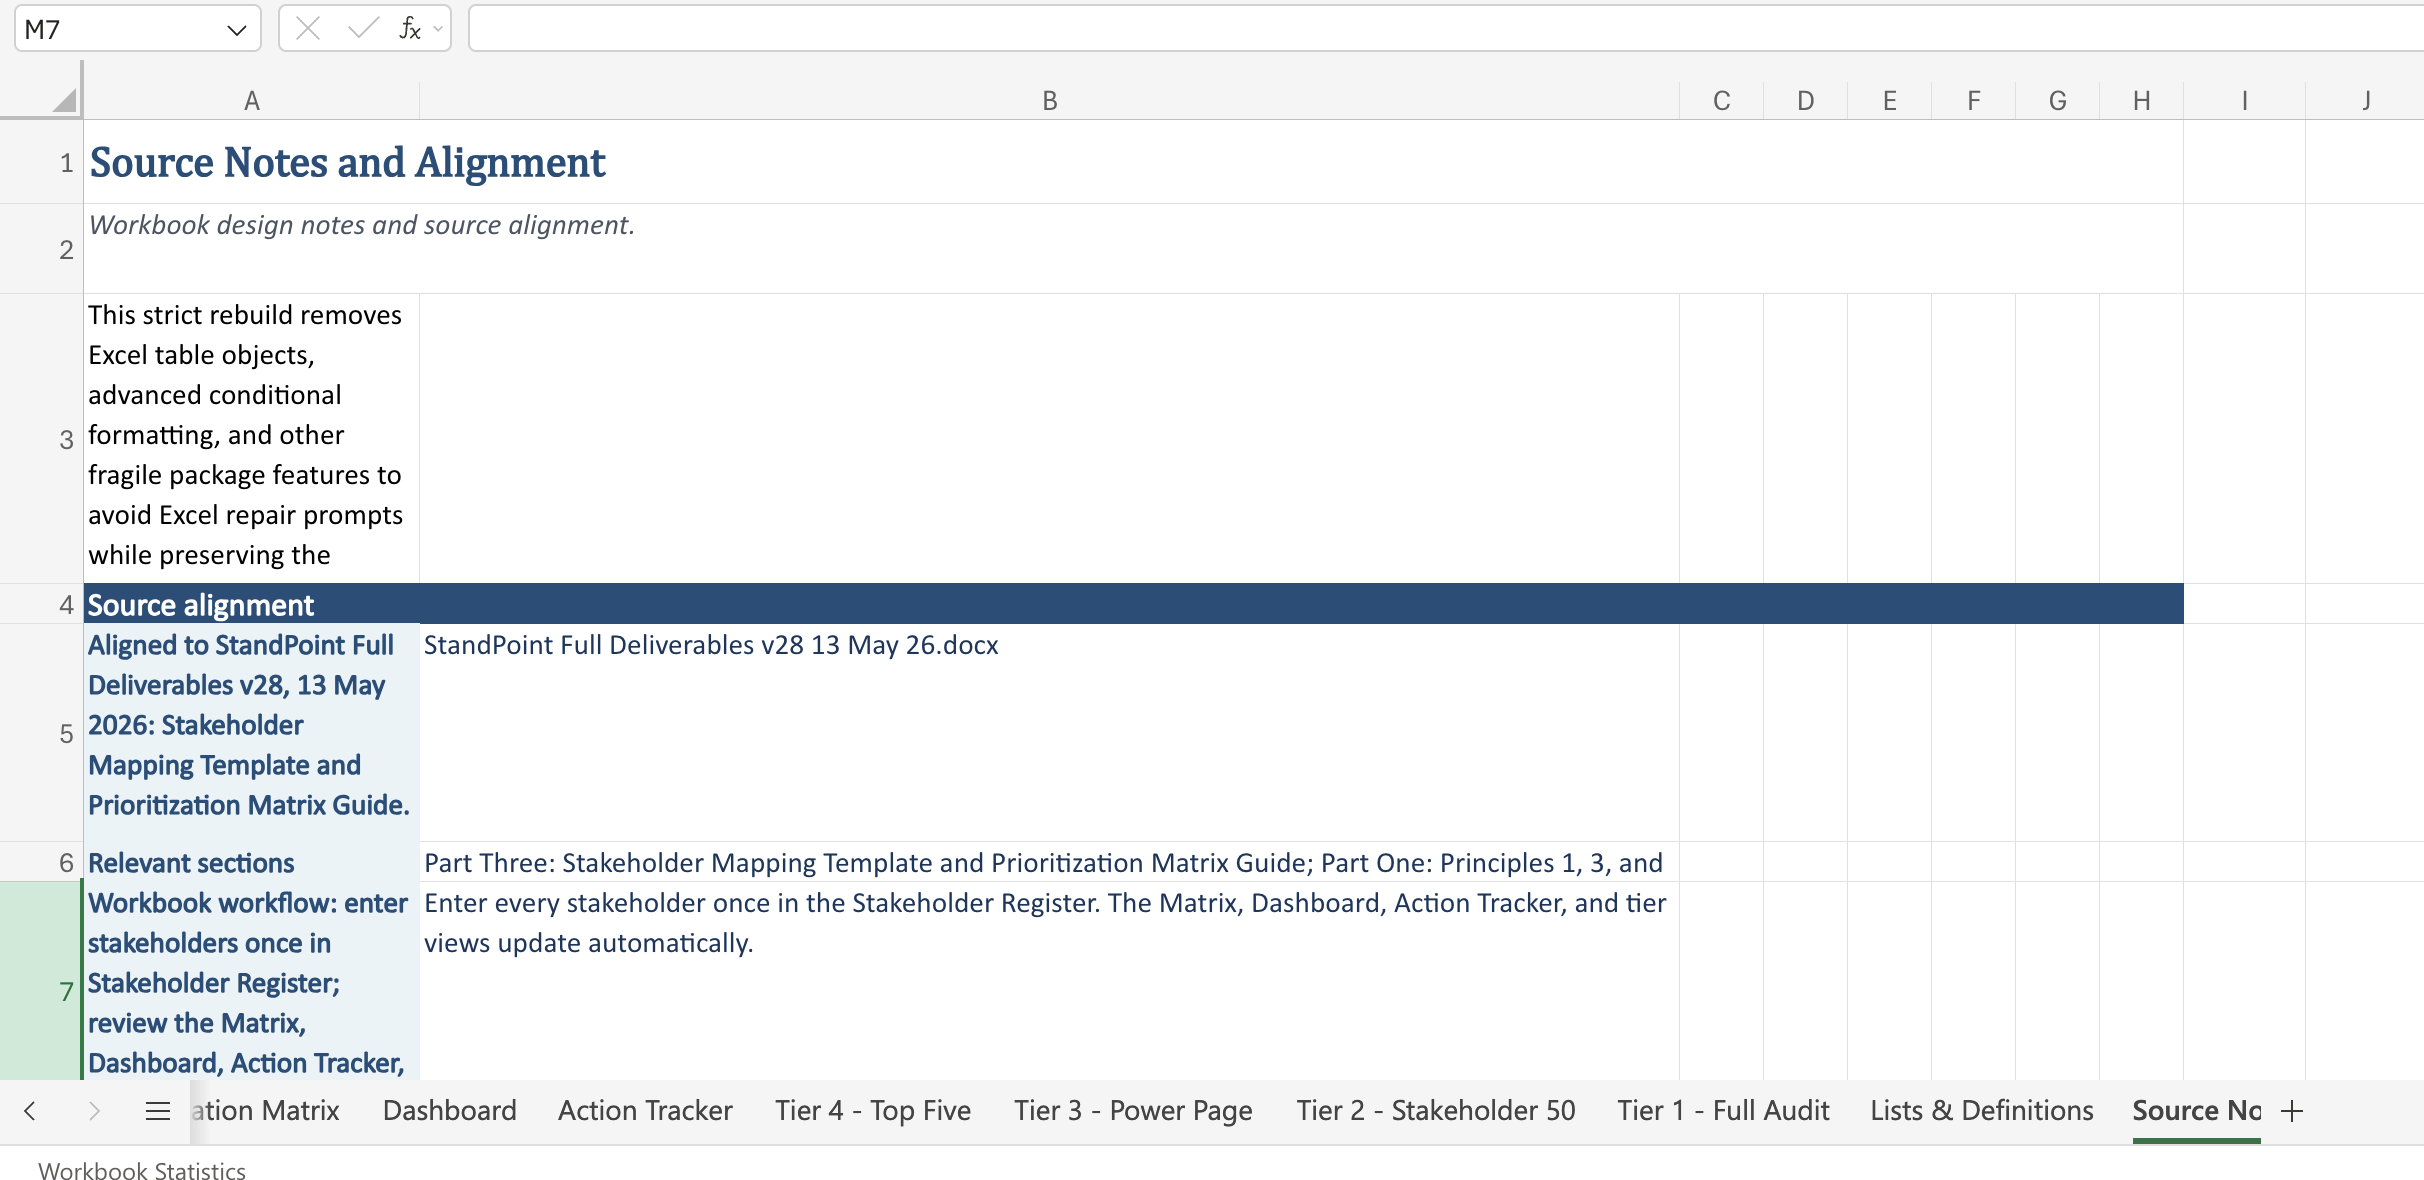Viewport: 2424px width, 1180px height.
Task: Switch to the Dashboard sheet tab
Action: coord(450,1110)
